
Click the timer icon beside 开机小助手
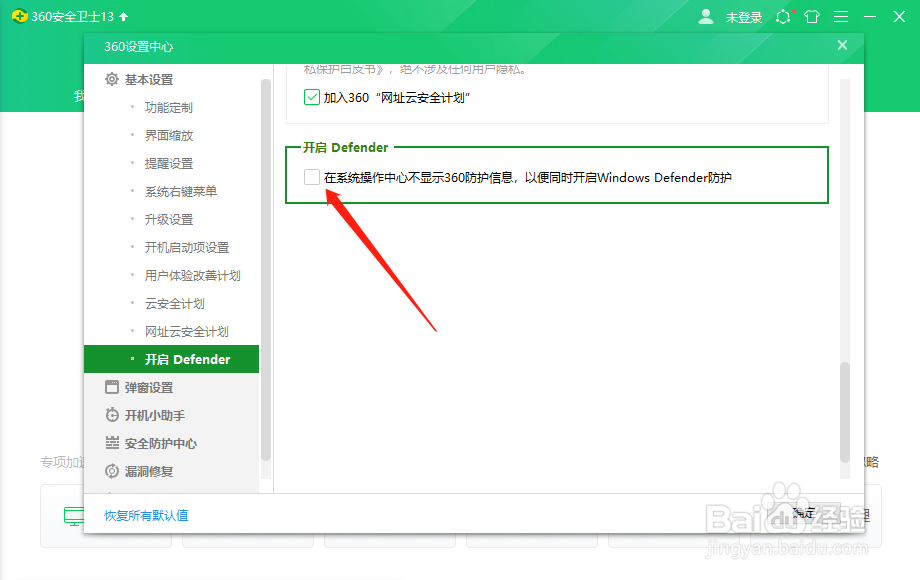111,415
